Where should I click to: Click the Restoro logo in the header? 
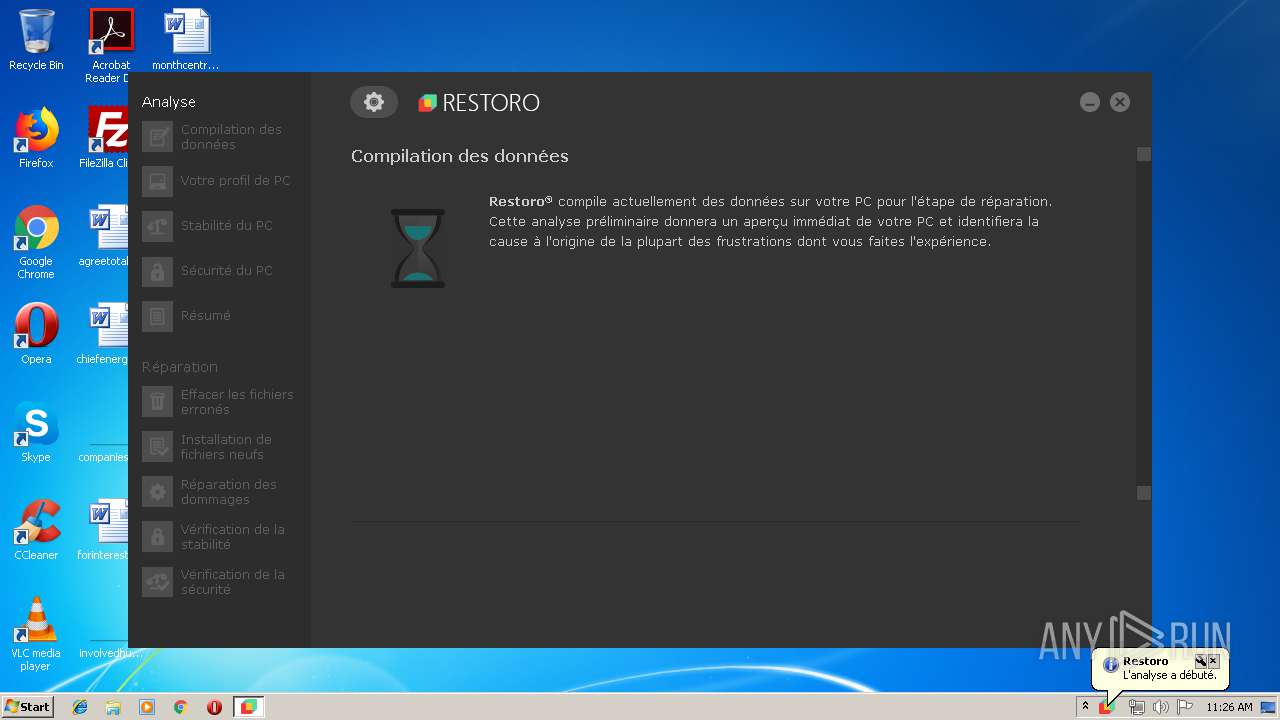click(x=479, y=103)
